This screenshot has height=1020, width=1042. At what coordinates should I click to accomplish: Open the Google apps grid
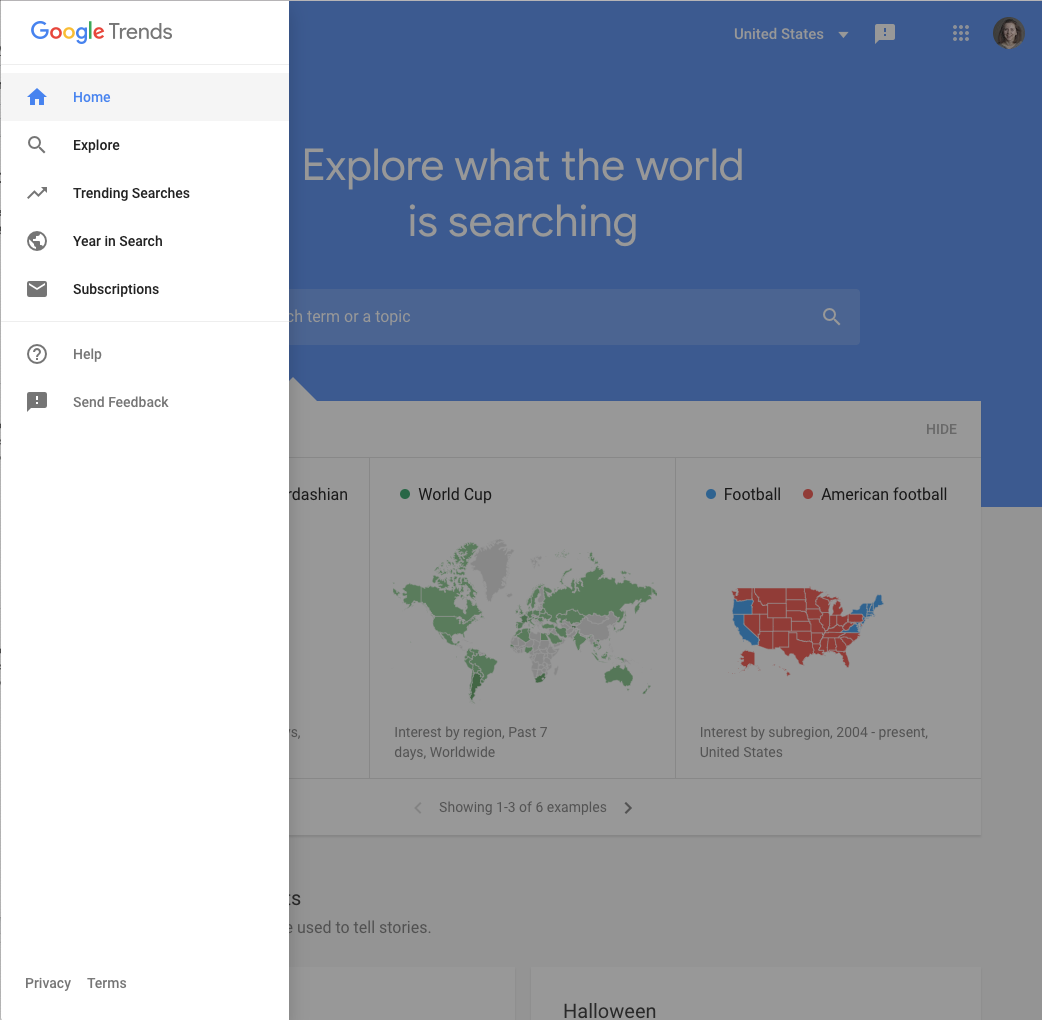(960, 33)
